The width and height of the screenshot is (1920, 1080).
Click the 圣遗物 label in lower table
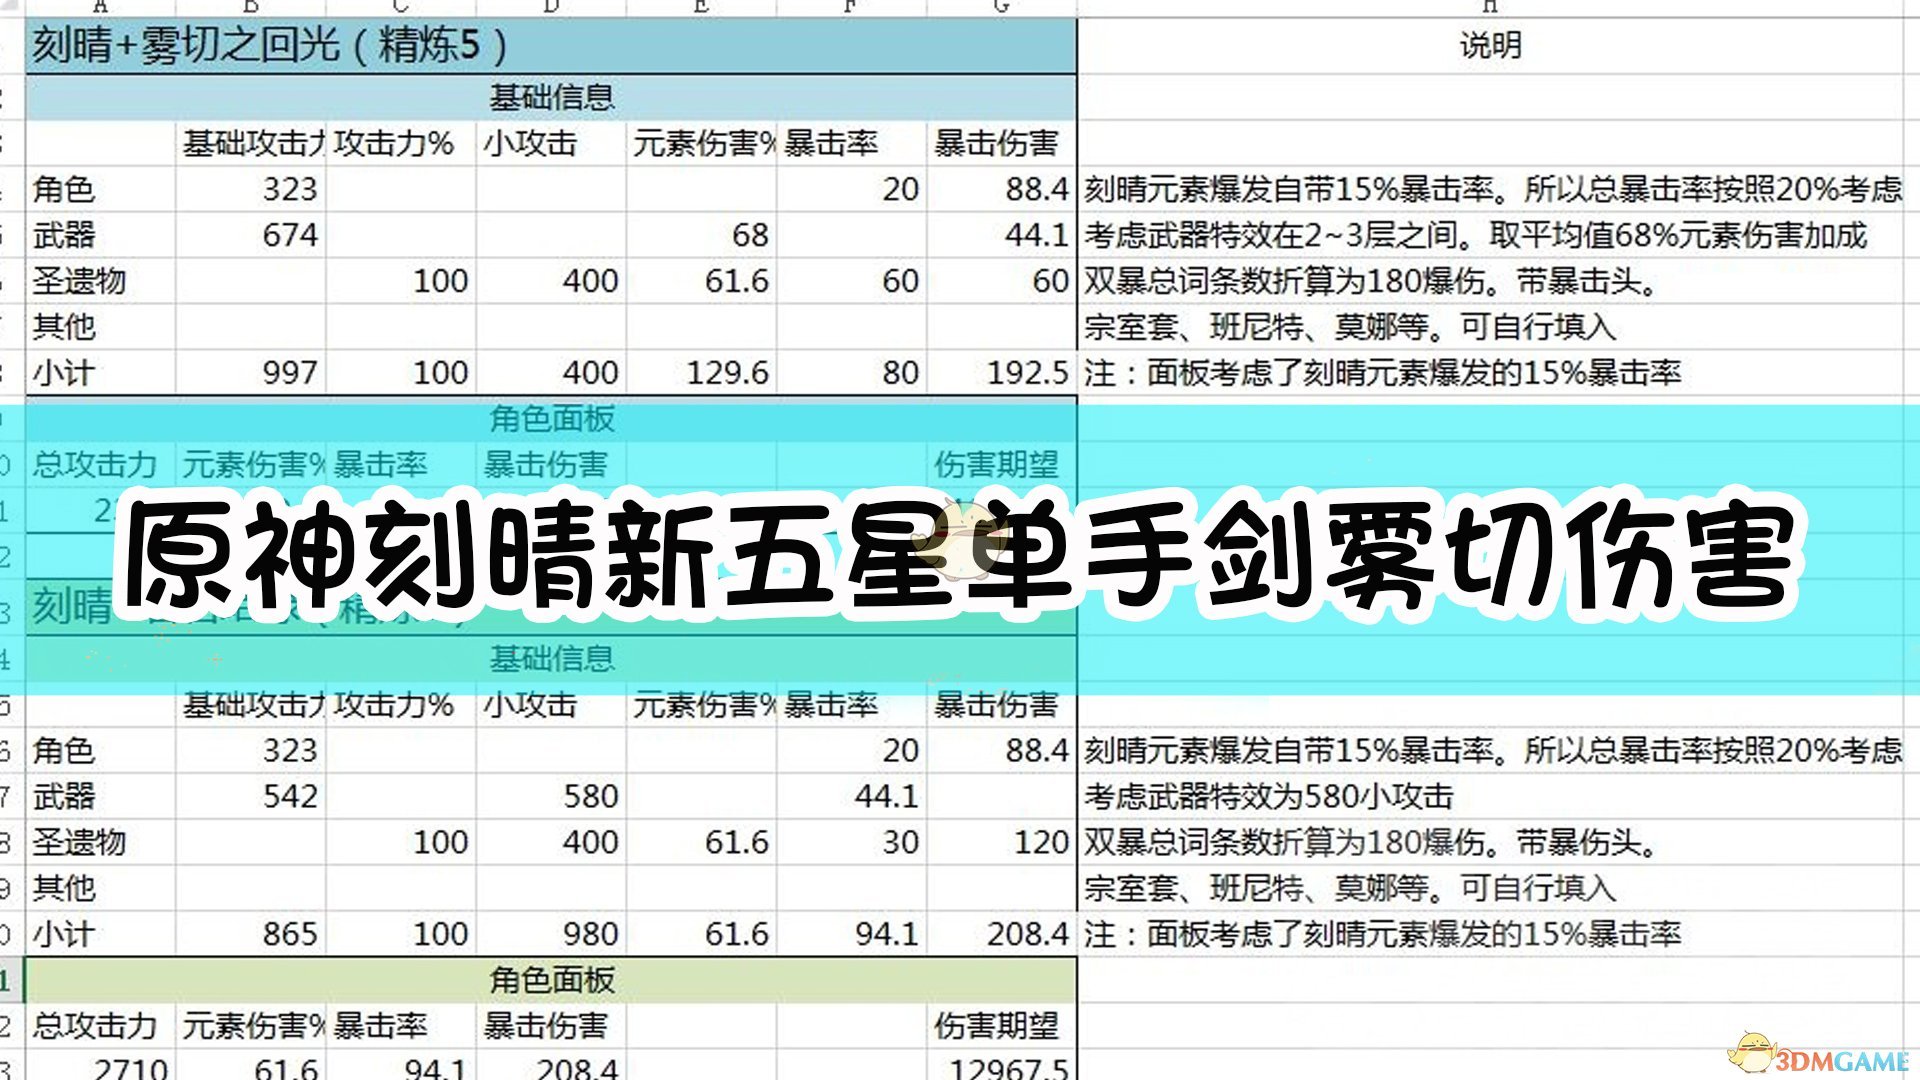coord(79,843)
